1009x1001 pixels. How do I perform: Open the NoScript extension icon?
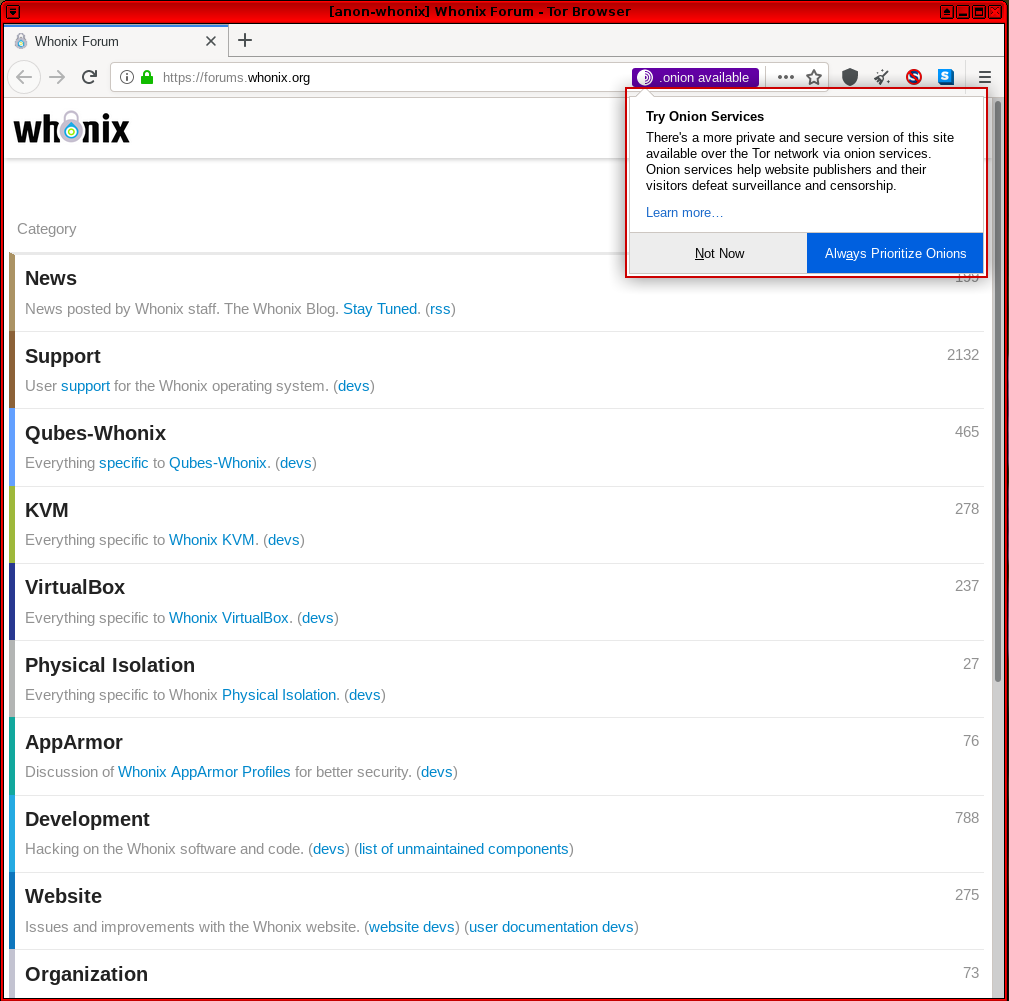tap(914, 77)
